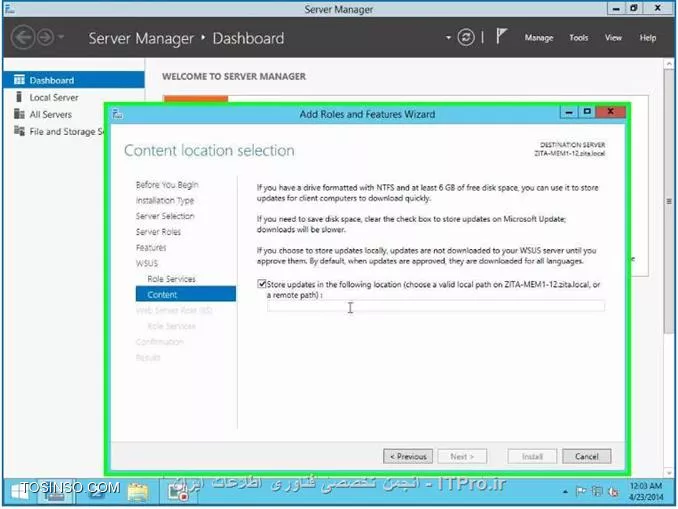The image size is (678, 509).
Task: Open the dropdown arrow left of Refresh icon
Action: (448, 38)
